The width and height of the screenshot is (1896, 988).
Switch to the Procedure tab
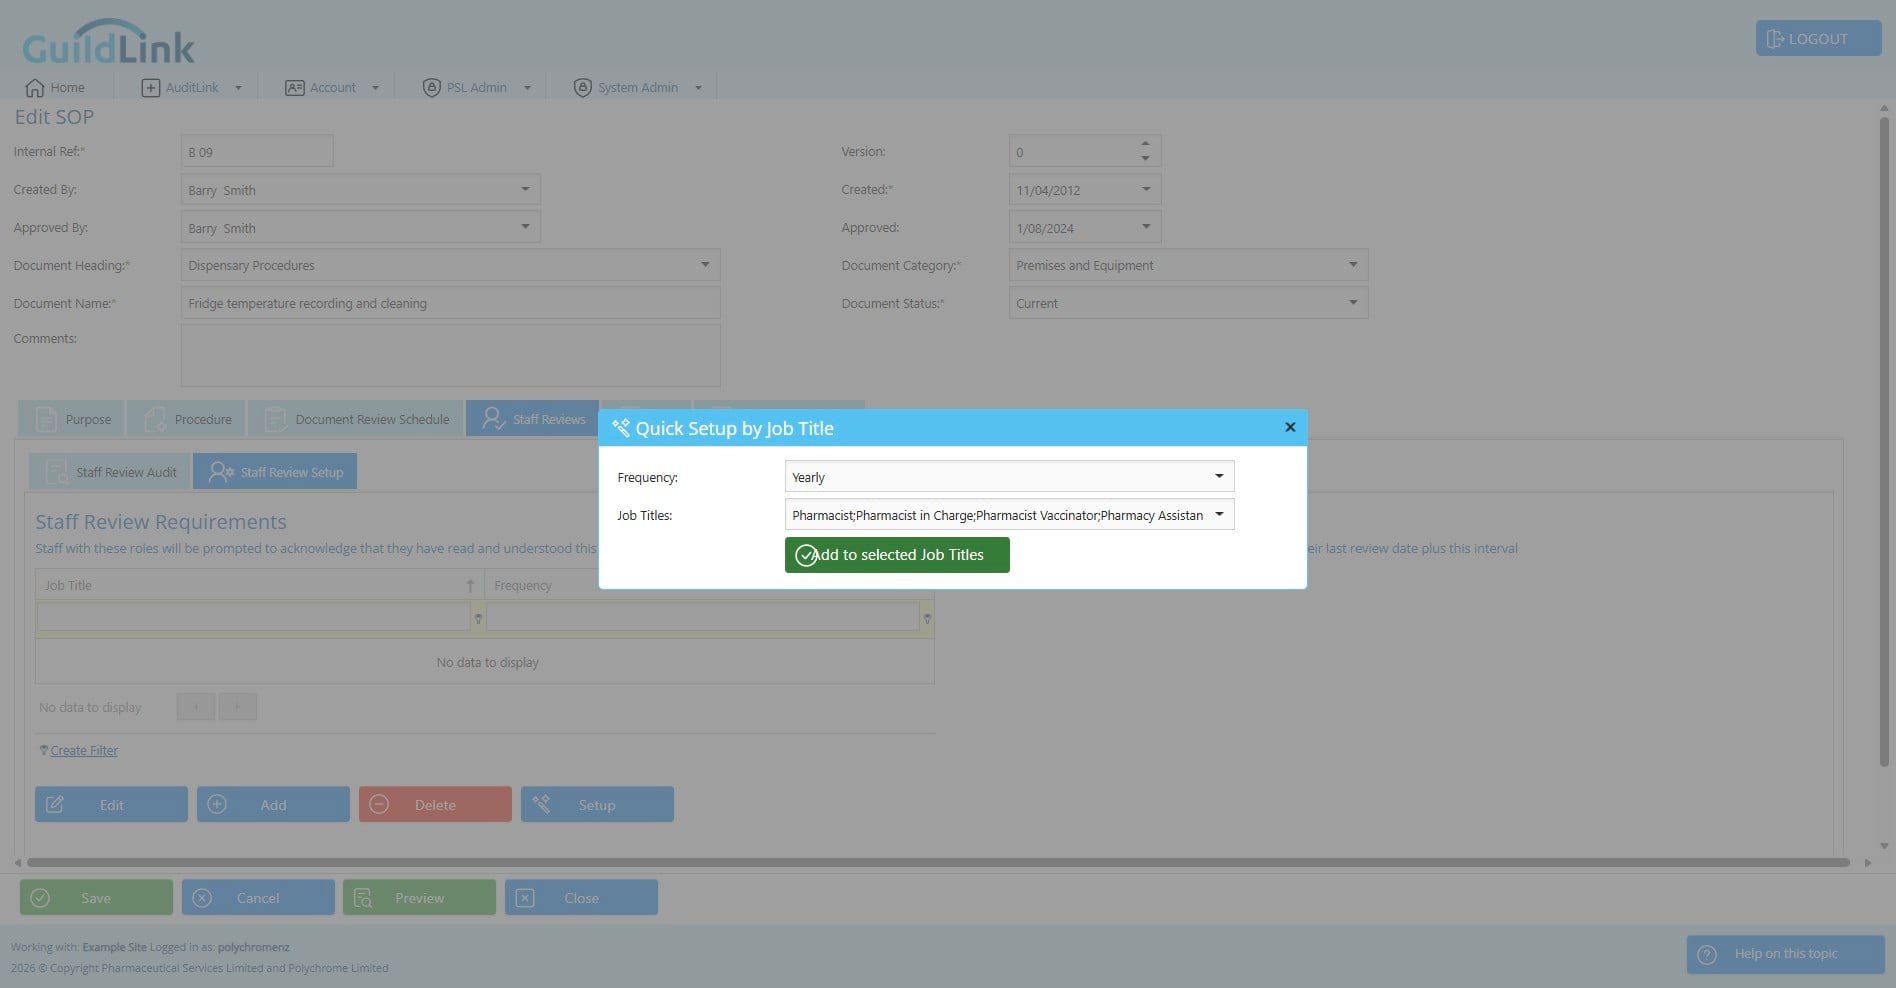coord(186,419)
